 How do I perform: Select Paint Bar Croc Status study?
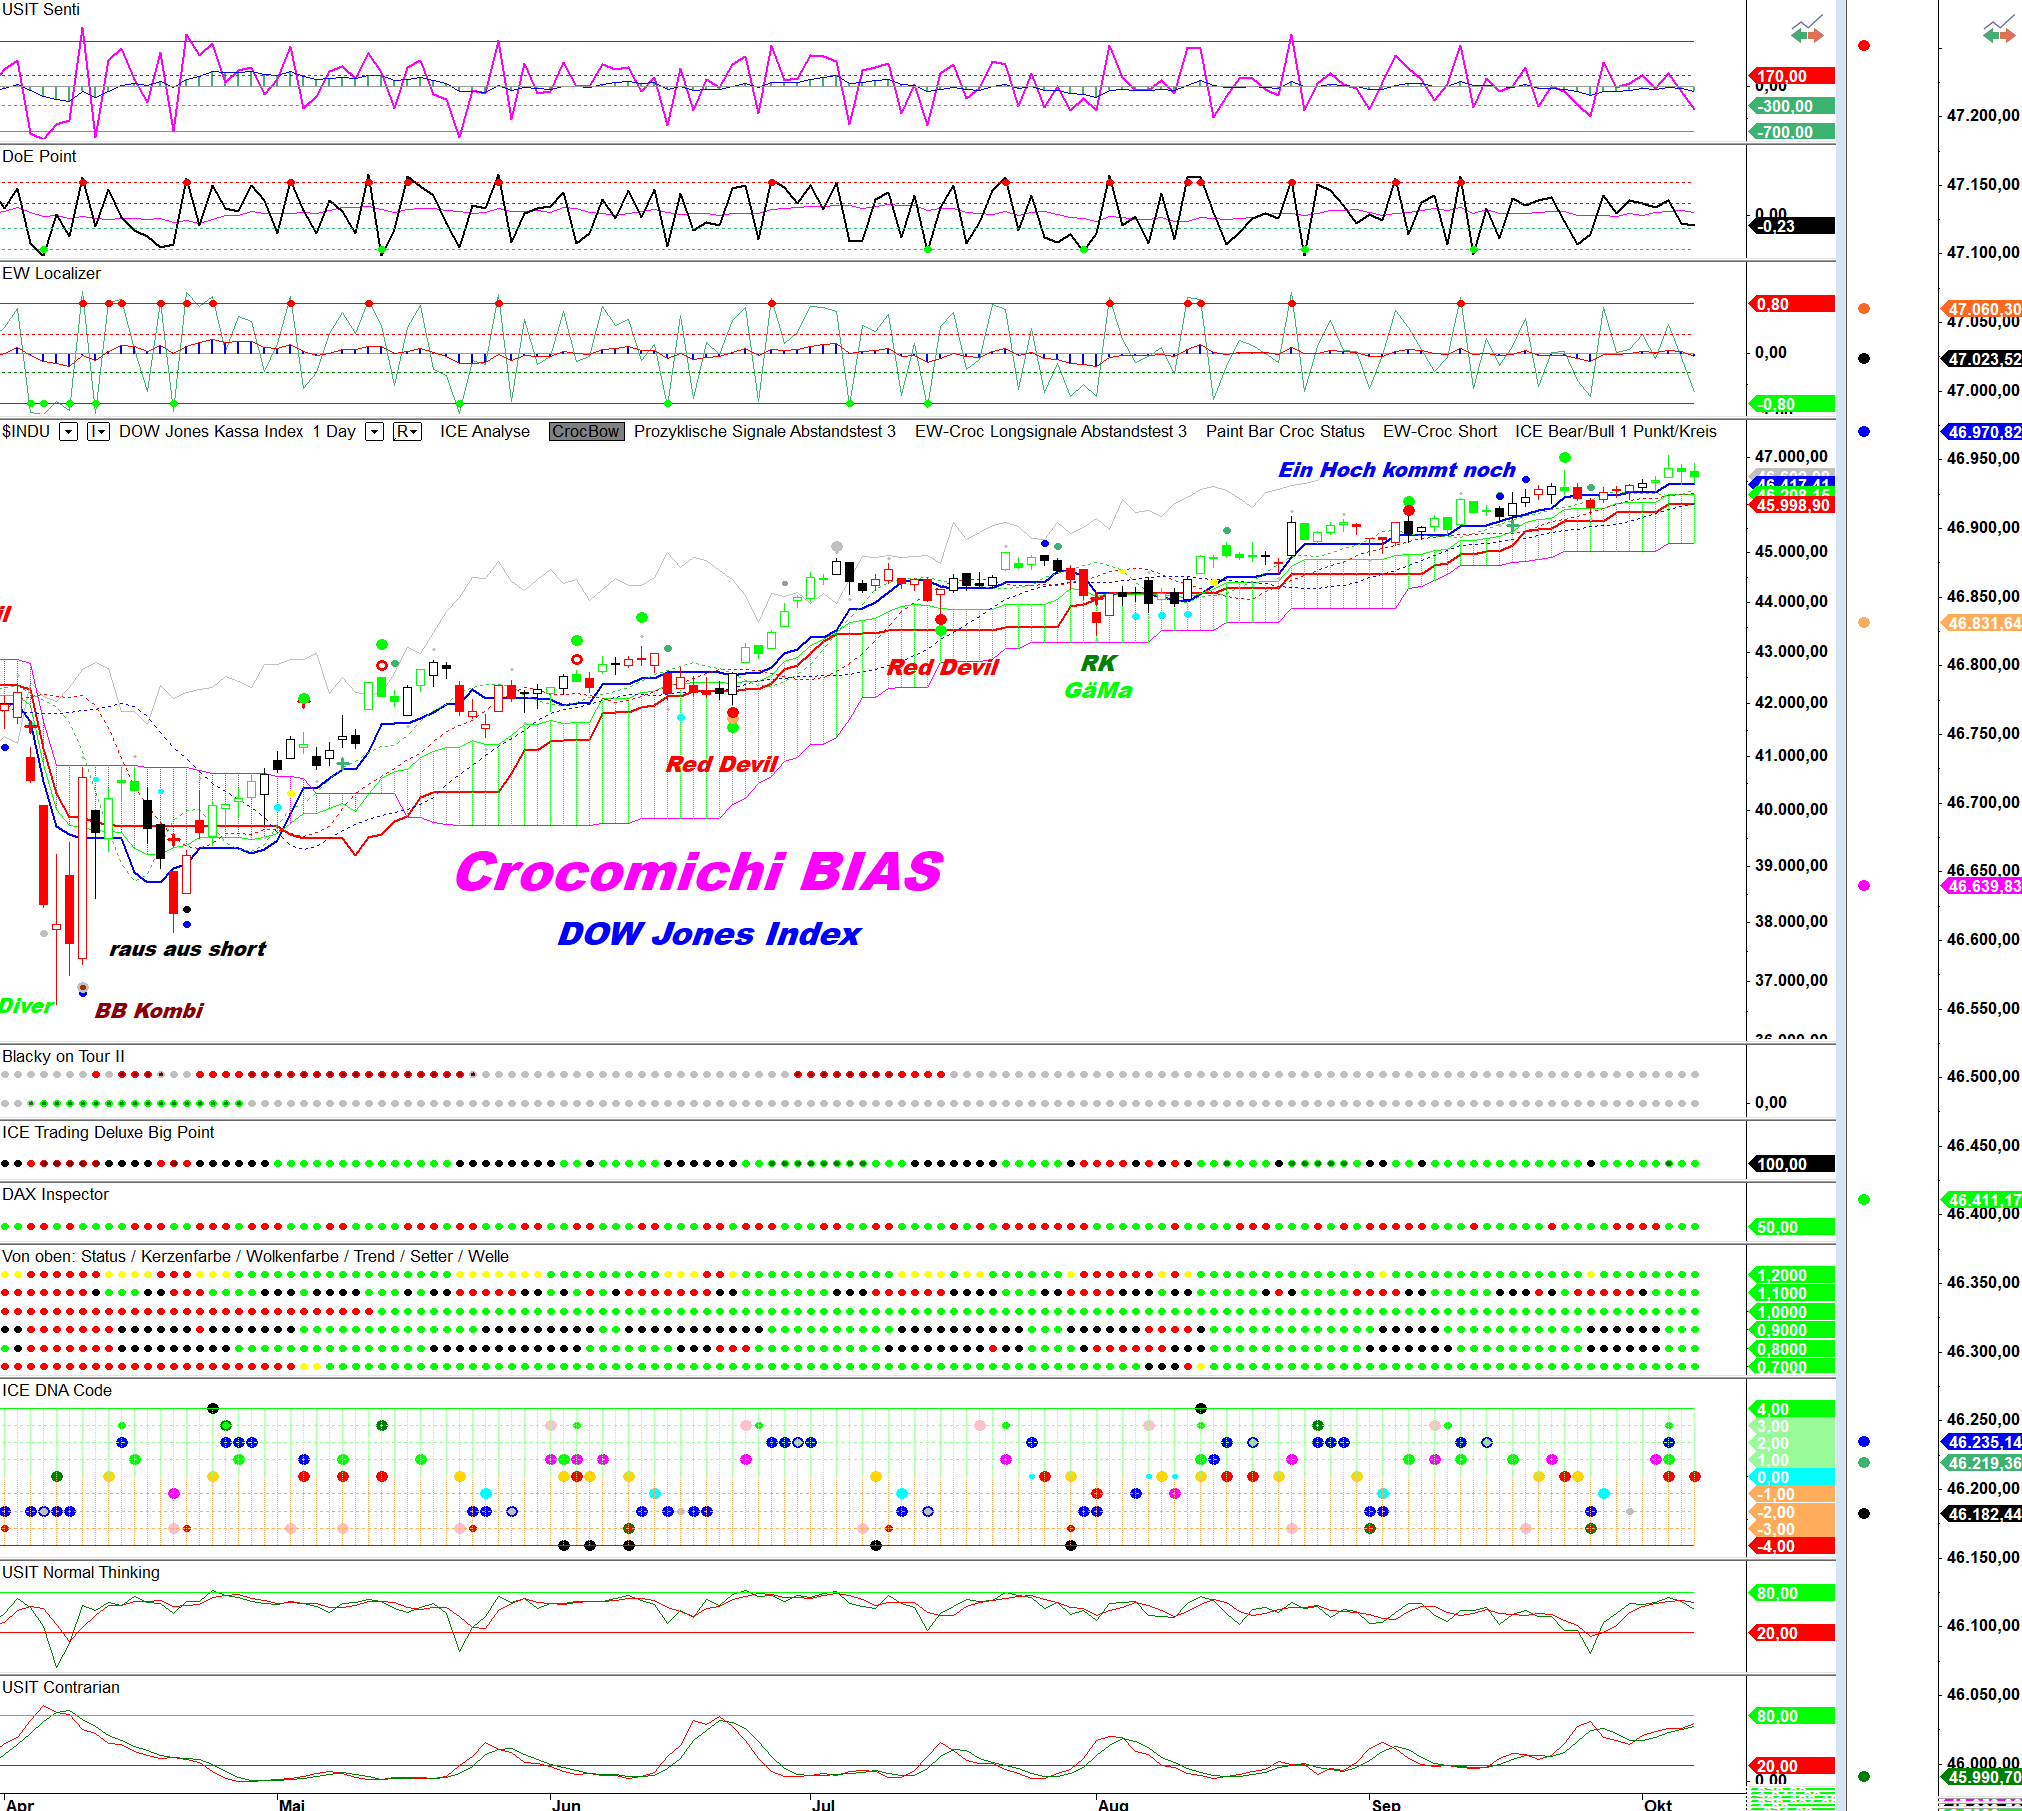click(x=1284, y=432)
